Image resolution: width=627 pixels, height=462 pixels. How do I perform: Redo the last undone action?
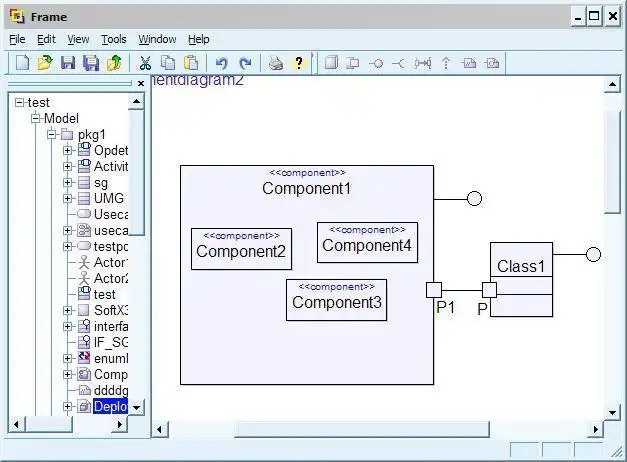click(245, 63)
